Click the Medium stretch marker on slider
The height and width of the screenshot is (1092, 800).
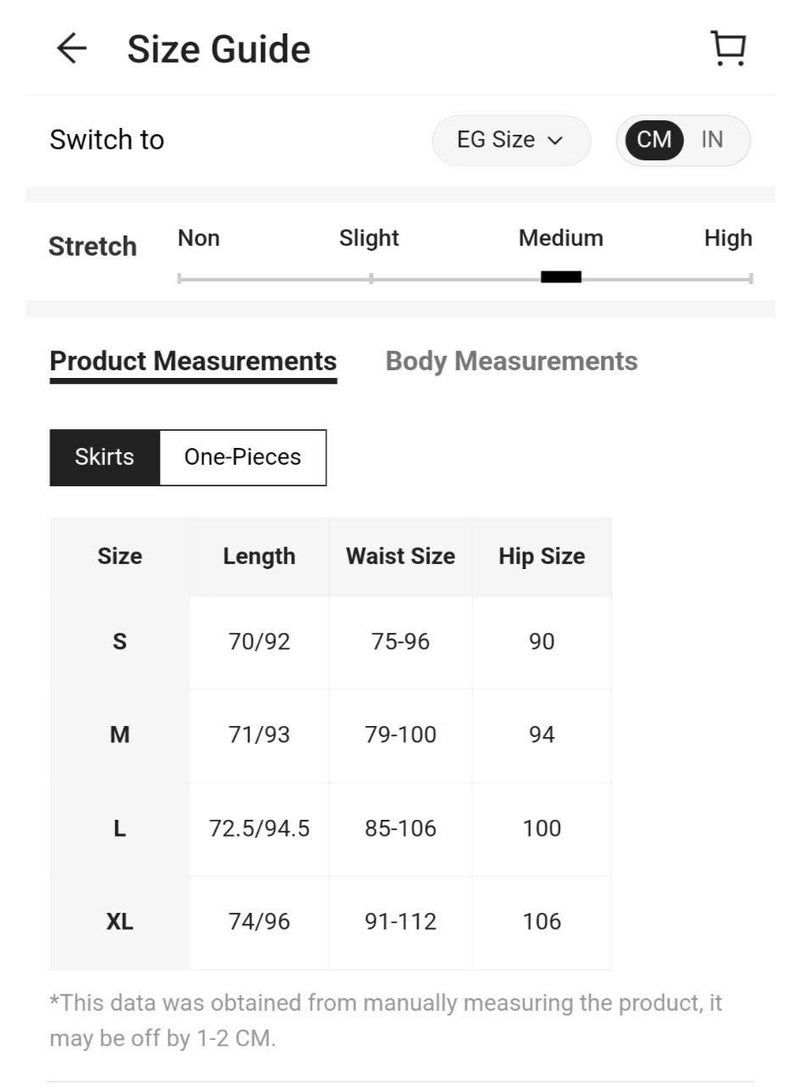[561, 277]
